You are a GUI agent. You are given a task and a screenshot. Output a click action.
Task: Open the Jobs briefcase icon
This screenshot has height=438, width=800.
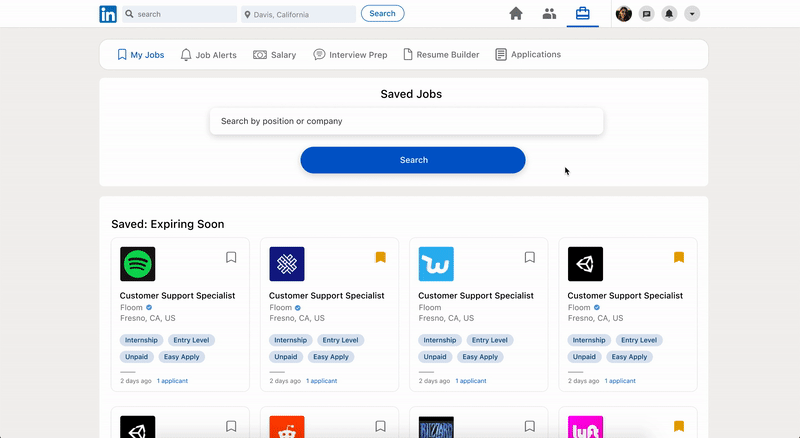point(583,14)
